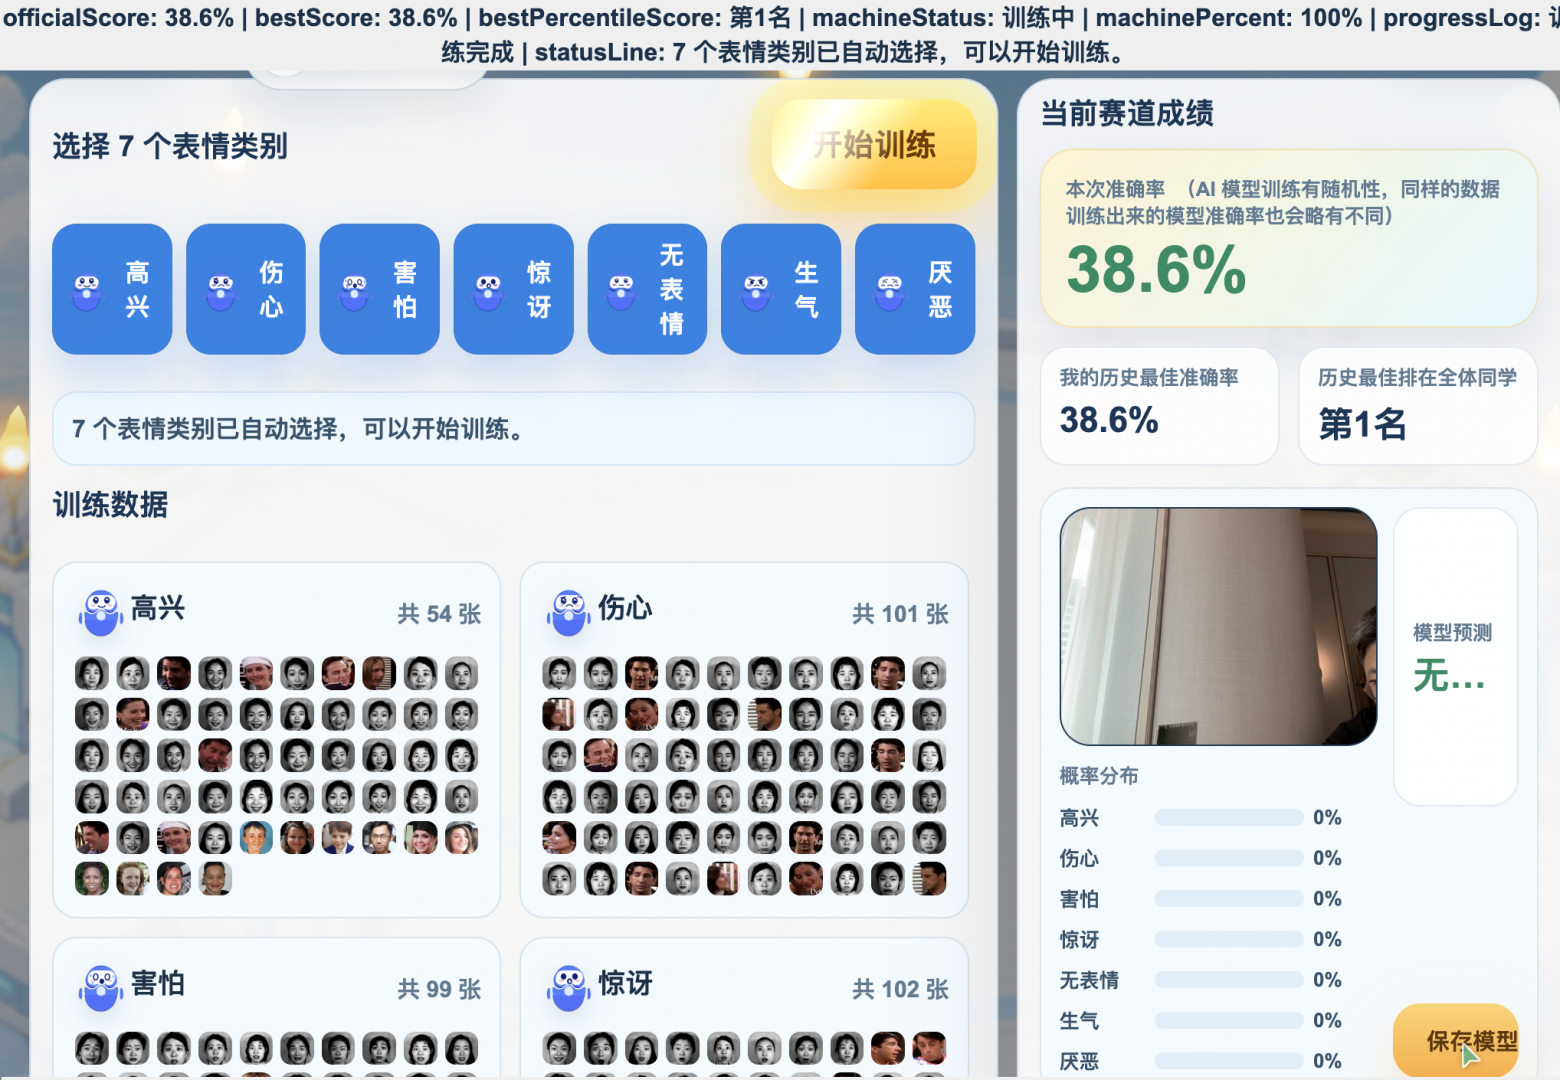Viewport: 1560px width, 1080px height.
Task: Click the 0% value in 伤心 probability row
Action: (x=1327, y=858)
